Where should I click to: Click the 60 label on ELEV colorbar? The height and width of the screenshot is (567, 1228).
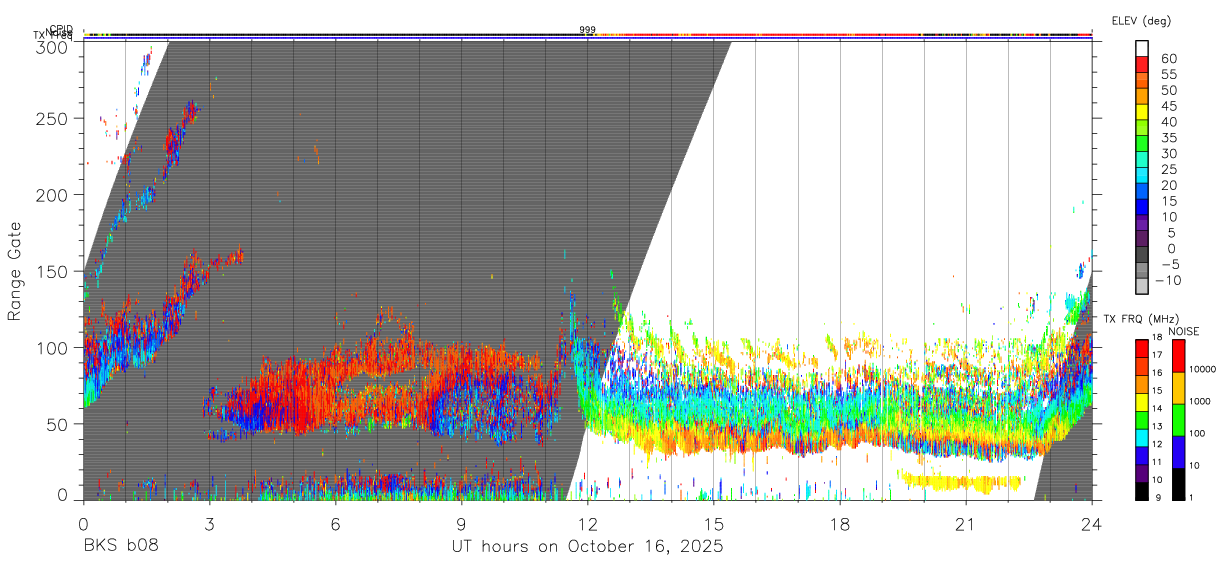pyautogui.click(x=1168, y=58)
